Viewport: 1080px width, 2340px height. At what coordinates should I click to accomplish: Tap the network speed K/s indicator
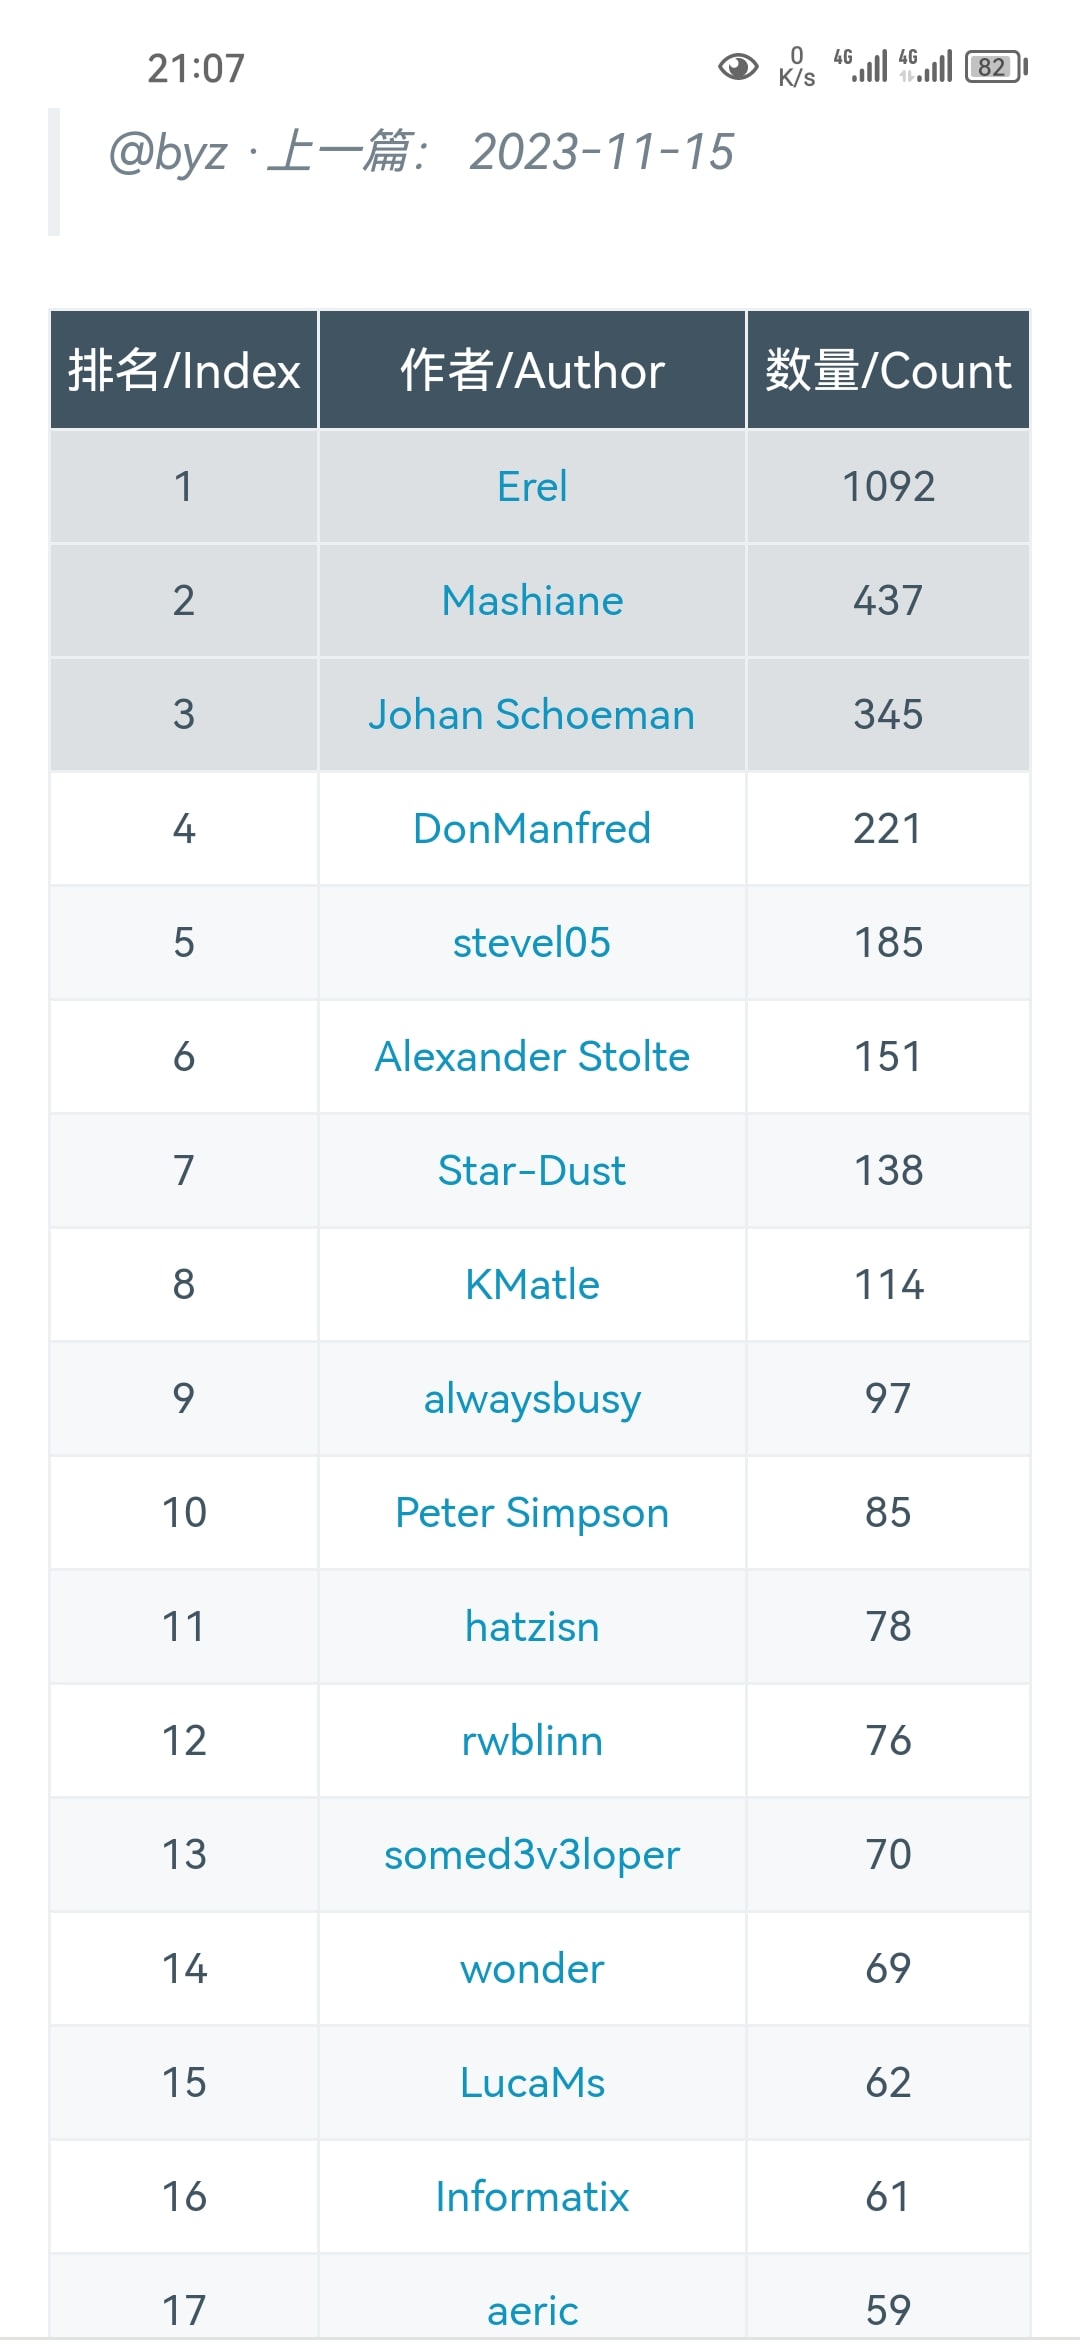[796, 67]
